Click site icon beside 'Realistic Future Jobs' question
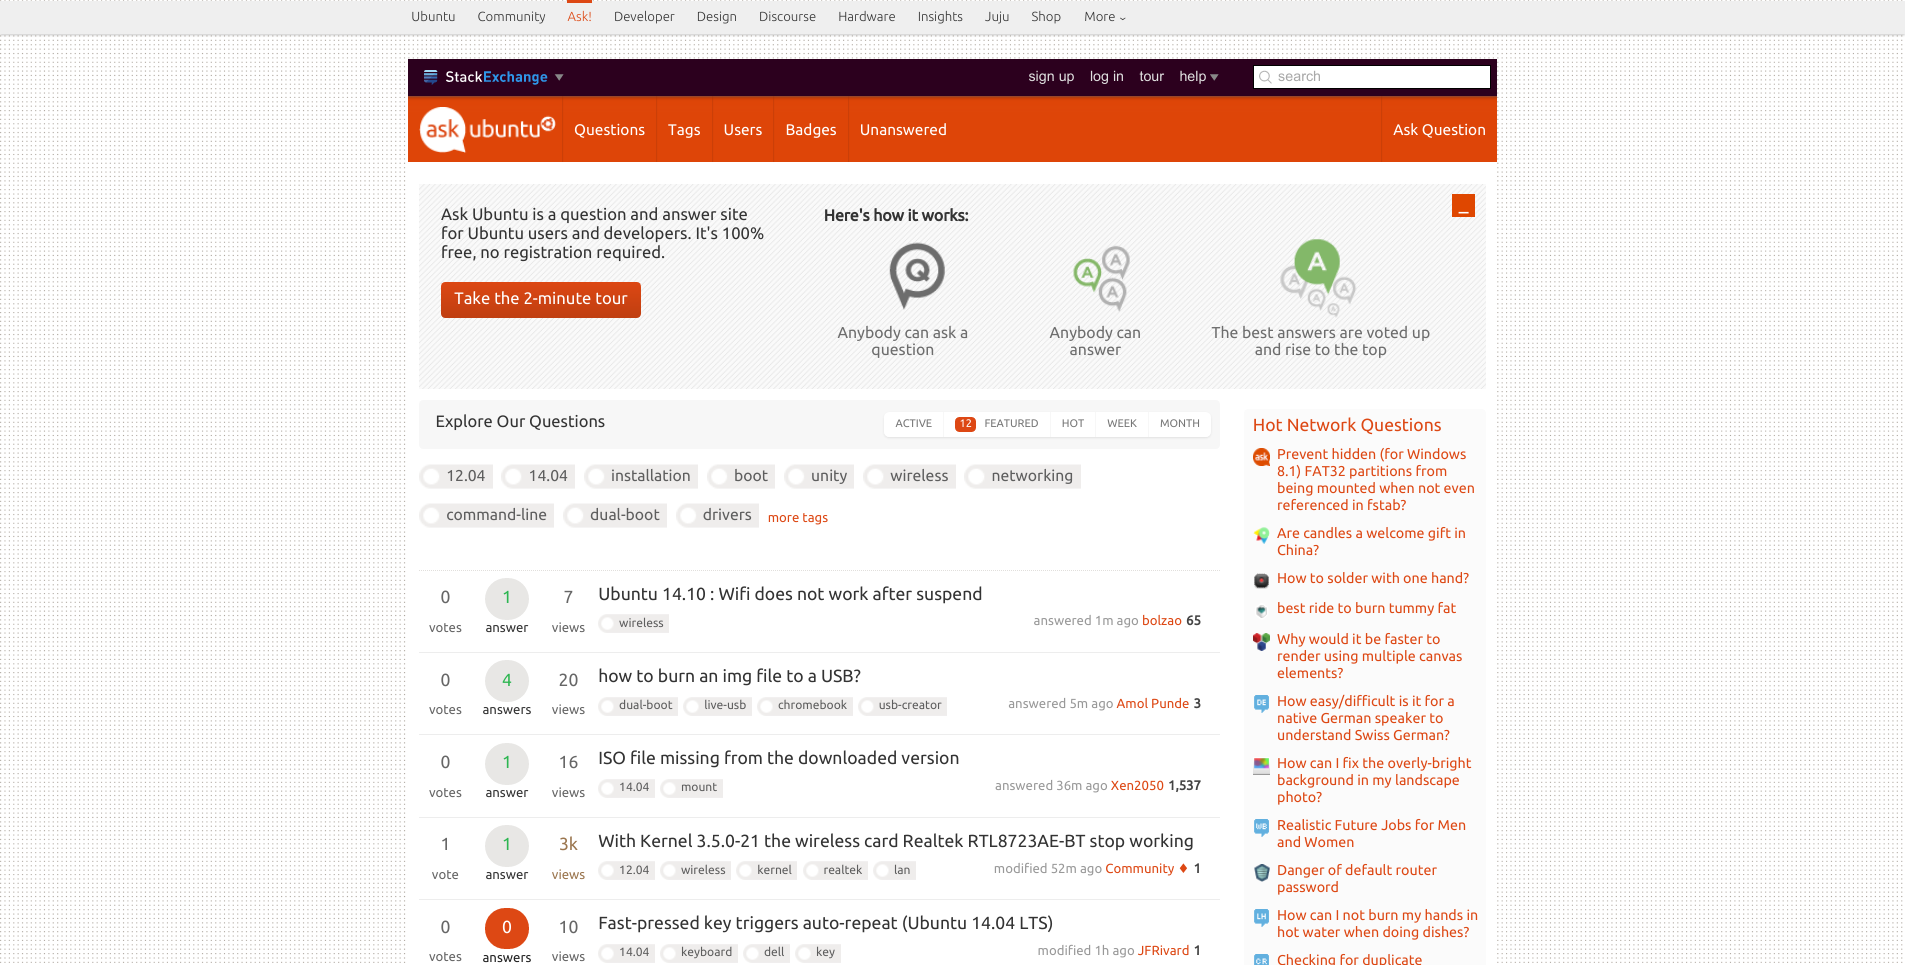The width and height of the screenshot is (1905, 965). [1262, 827]
